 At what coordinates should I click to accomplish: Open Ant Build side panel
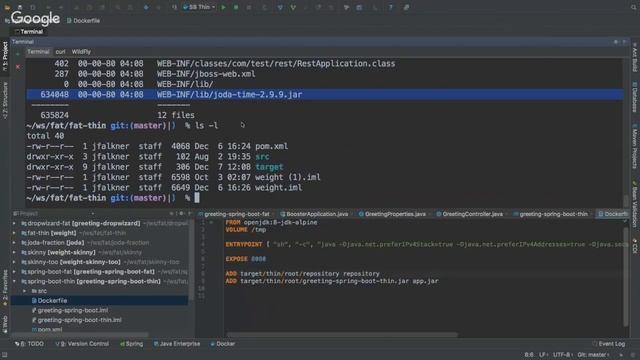point(635,57)
